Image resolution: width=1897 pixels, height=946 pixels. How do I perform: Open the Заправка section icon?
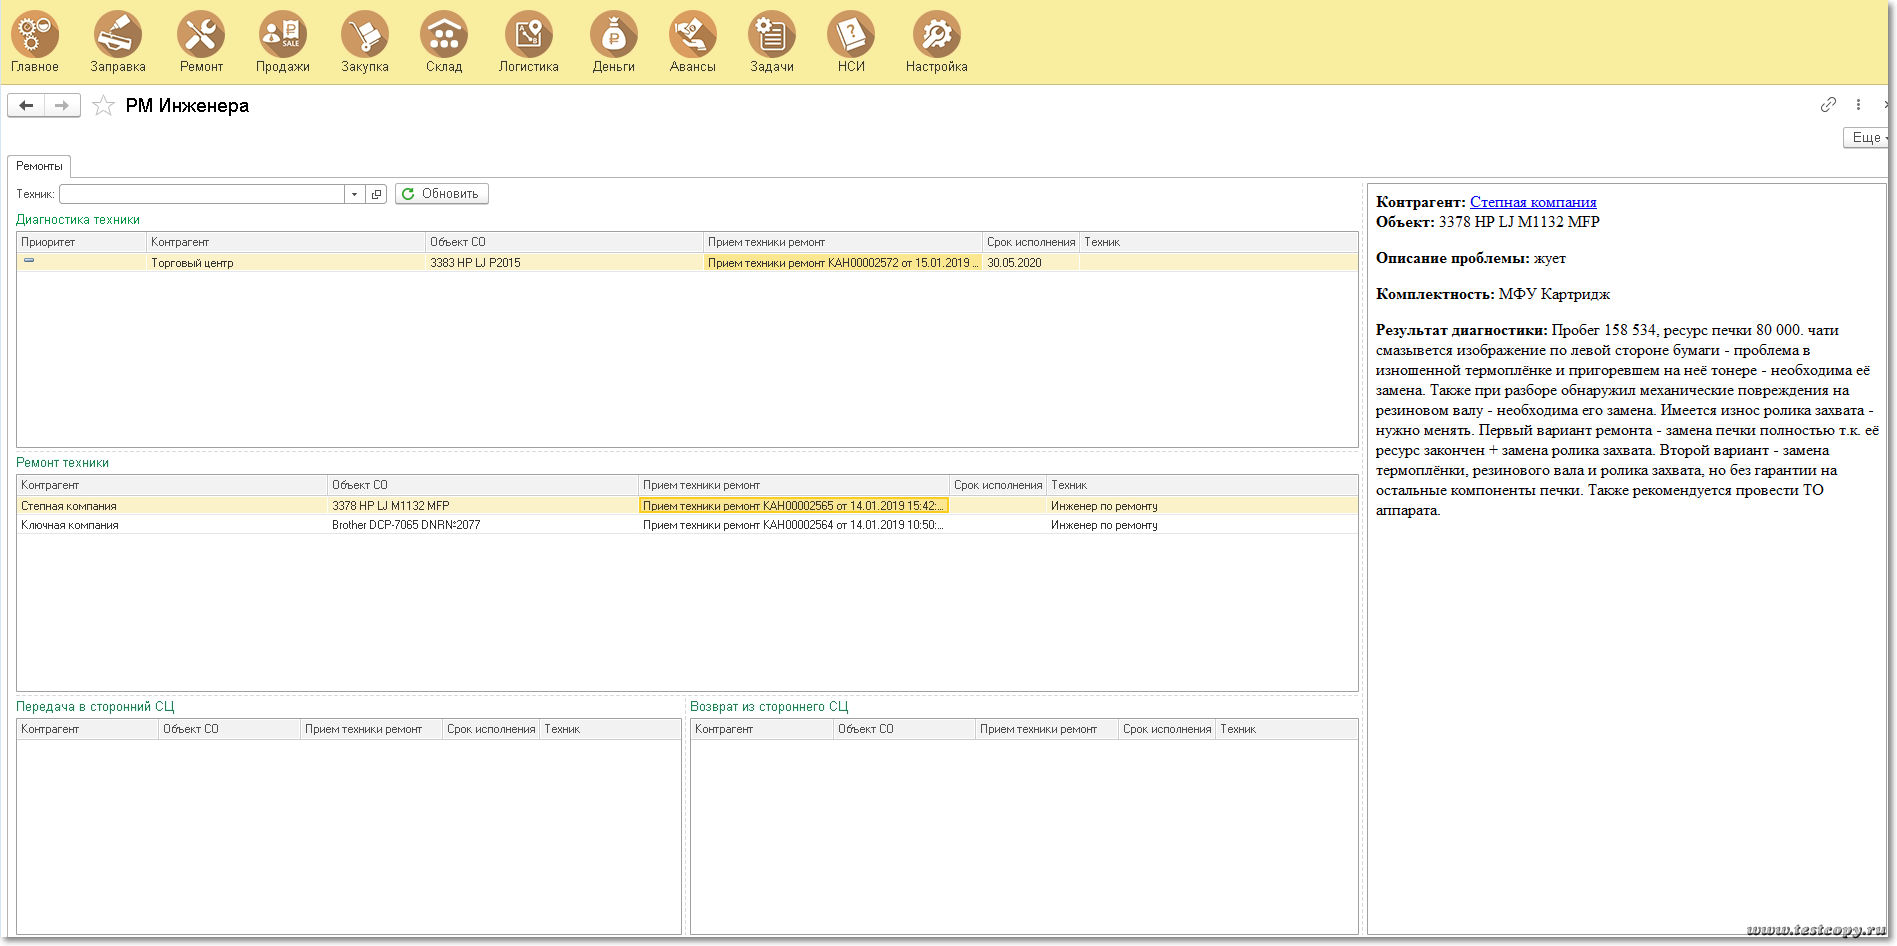pos(118,36)
